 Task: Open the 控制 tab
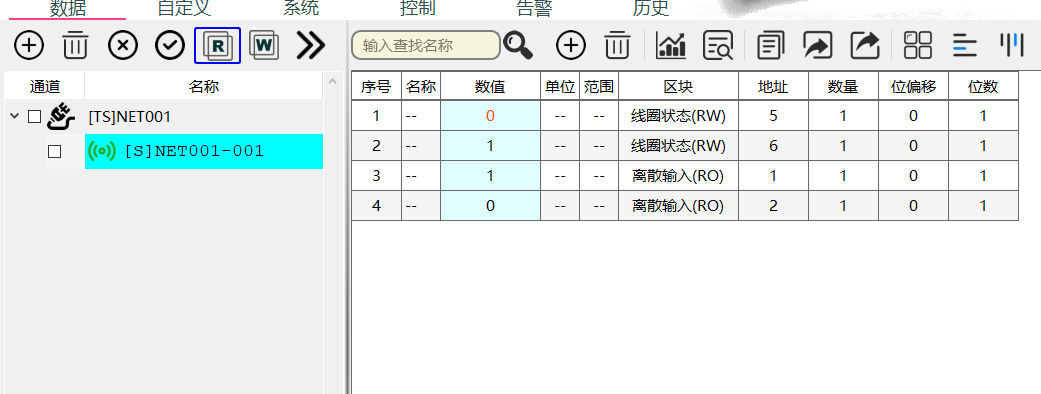418,8
